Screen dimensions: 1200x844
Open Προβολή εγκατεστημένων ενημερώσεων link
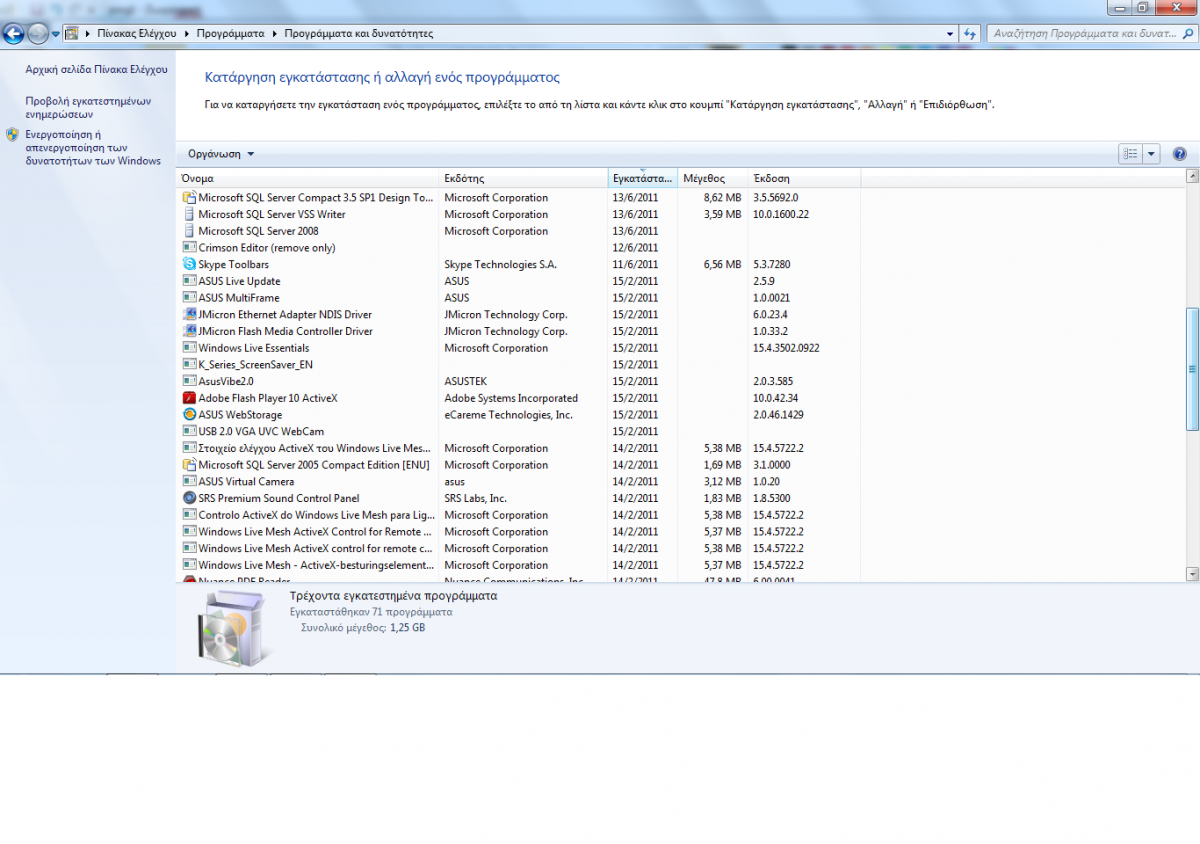pyautogui.click(x=88, y=107)
